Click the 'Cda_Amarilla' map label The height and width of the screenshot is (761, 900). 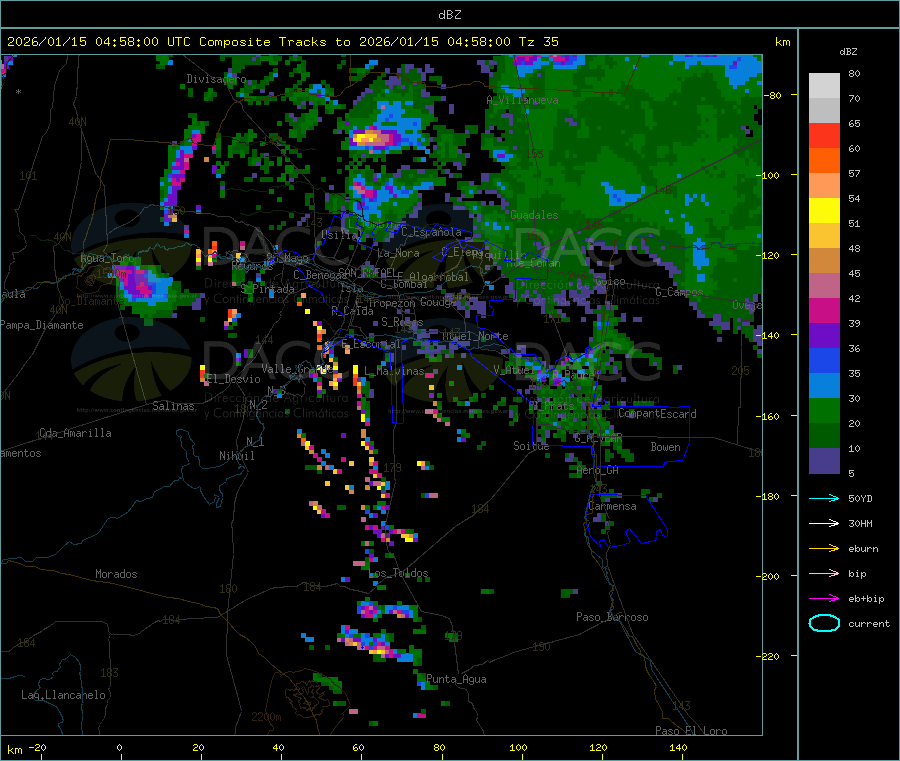pyautogui.click(x=75, y=433)
